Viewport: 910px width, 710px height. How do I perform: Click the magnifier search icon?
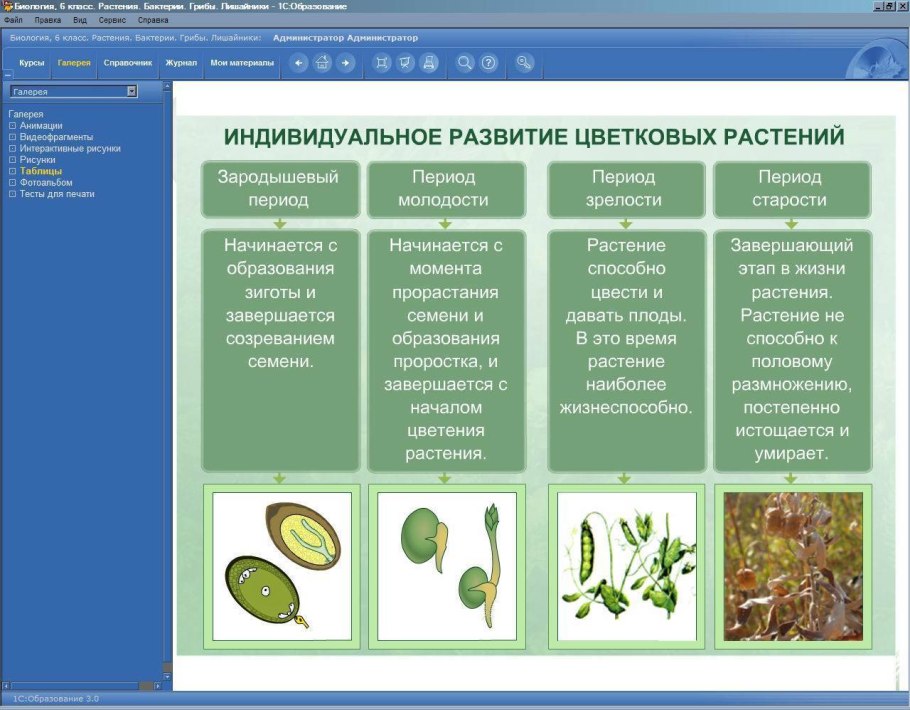click(464, 63)
